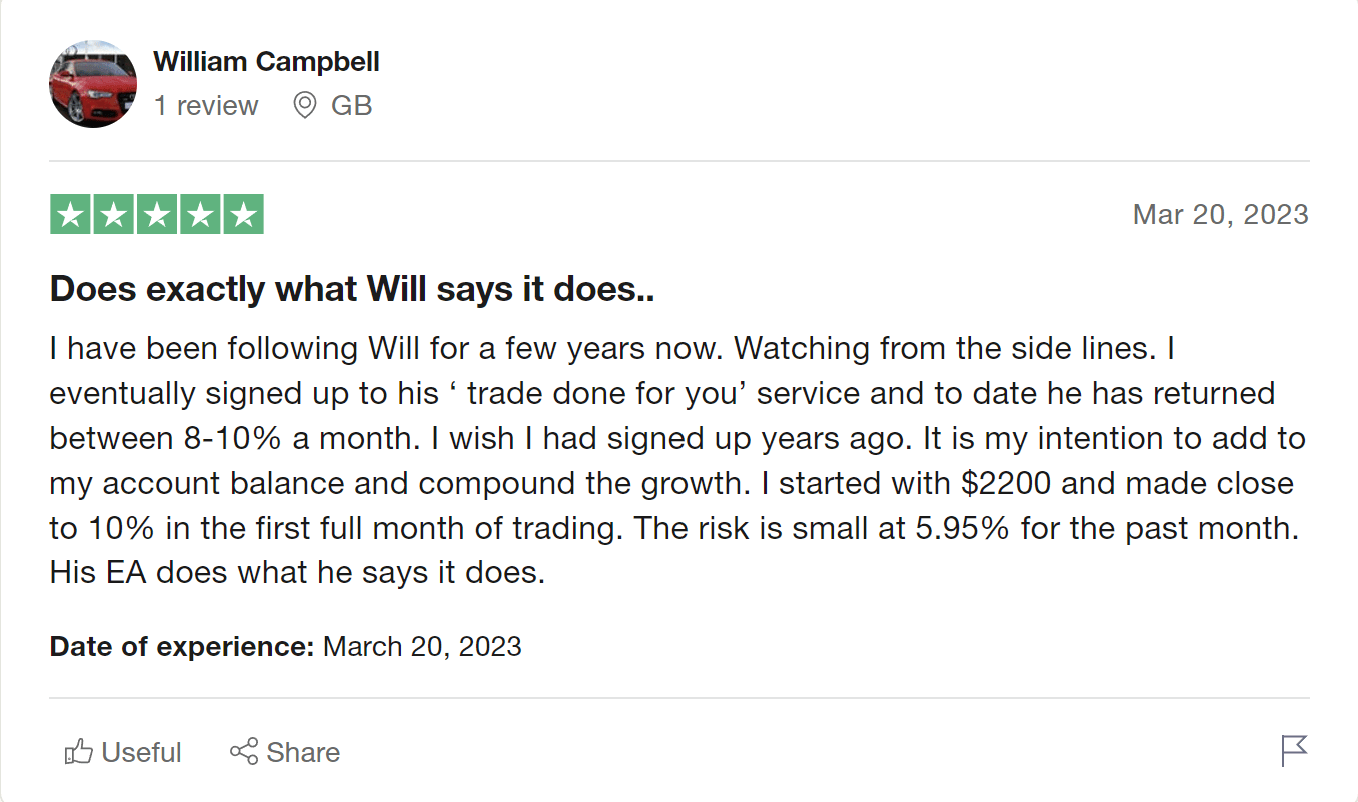Click the fifth green rating star
1358x802 pixels.
[x=243, y=214]
